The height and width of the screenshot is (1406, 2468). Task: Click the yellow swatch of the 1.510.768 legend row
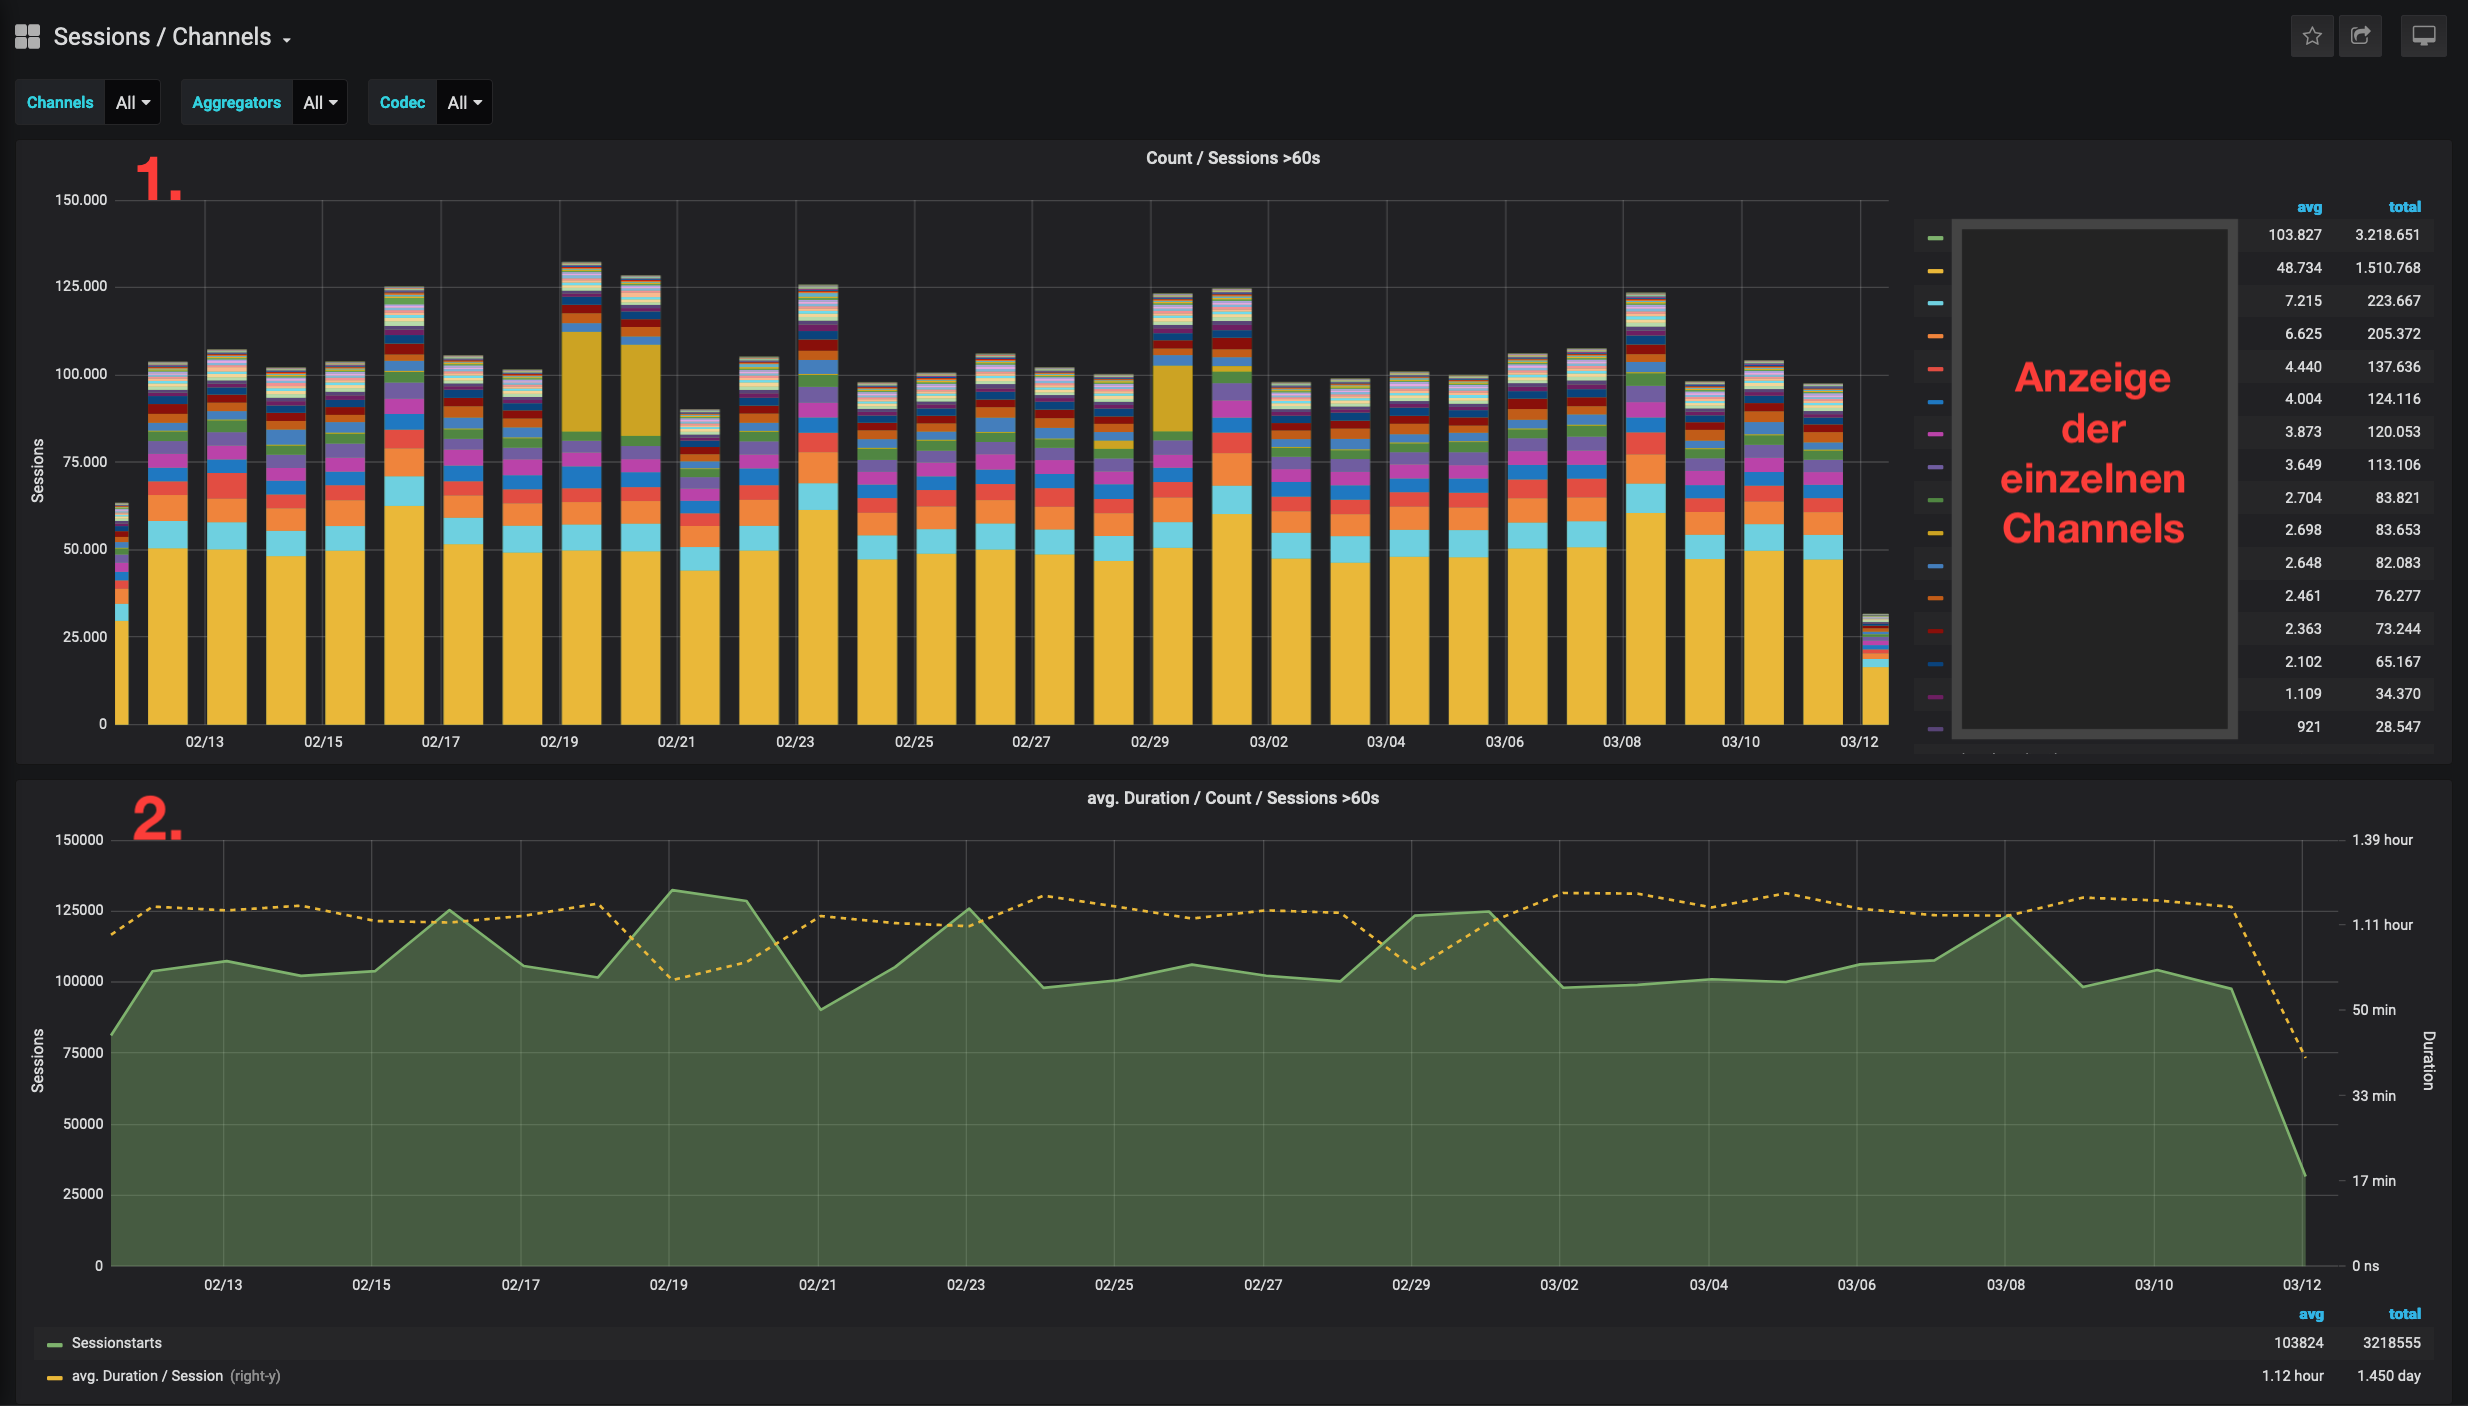coord(1935,271)
